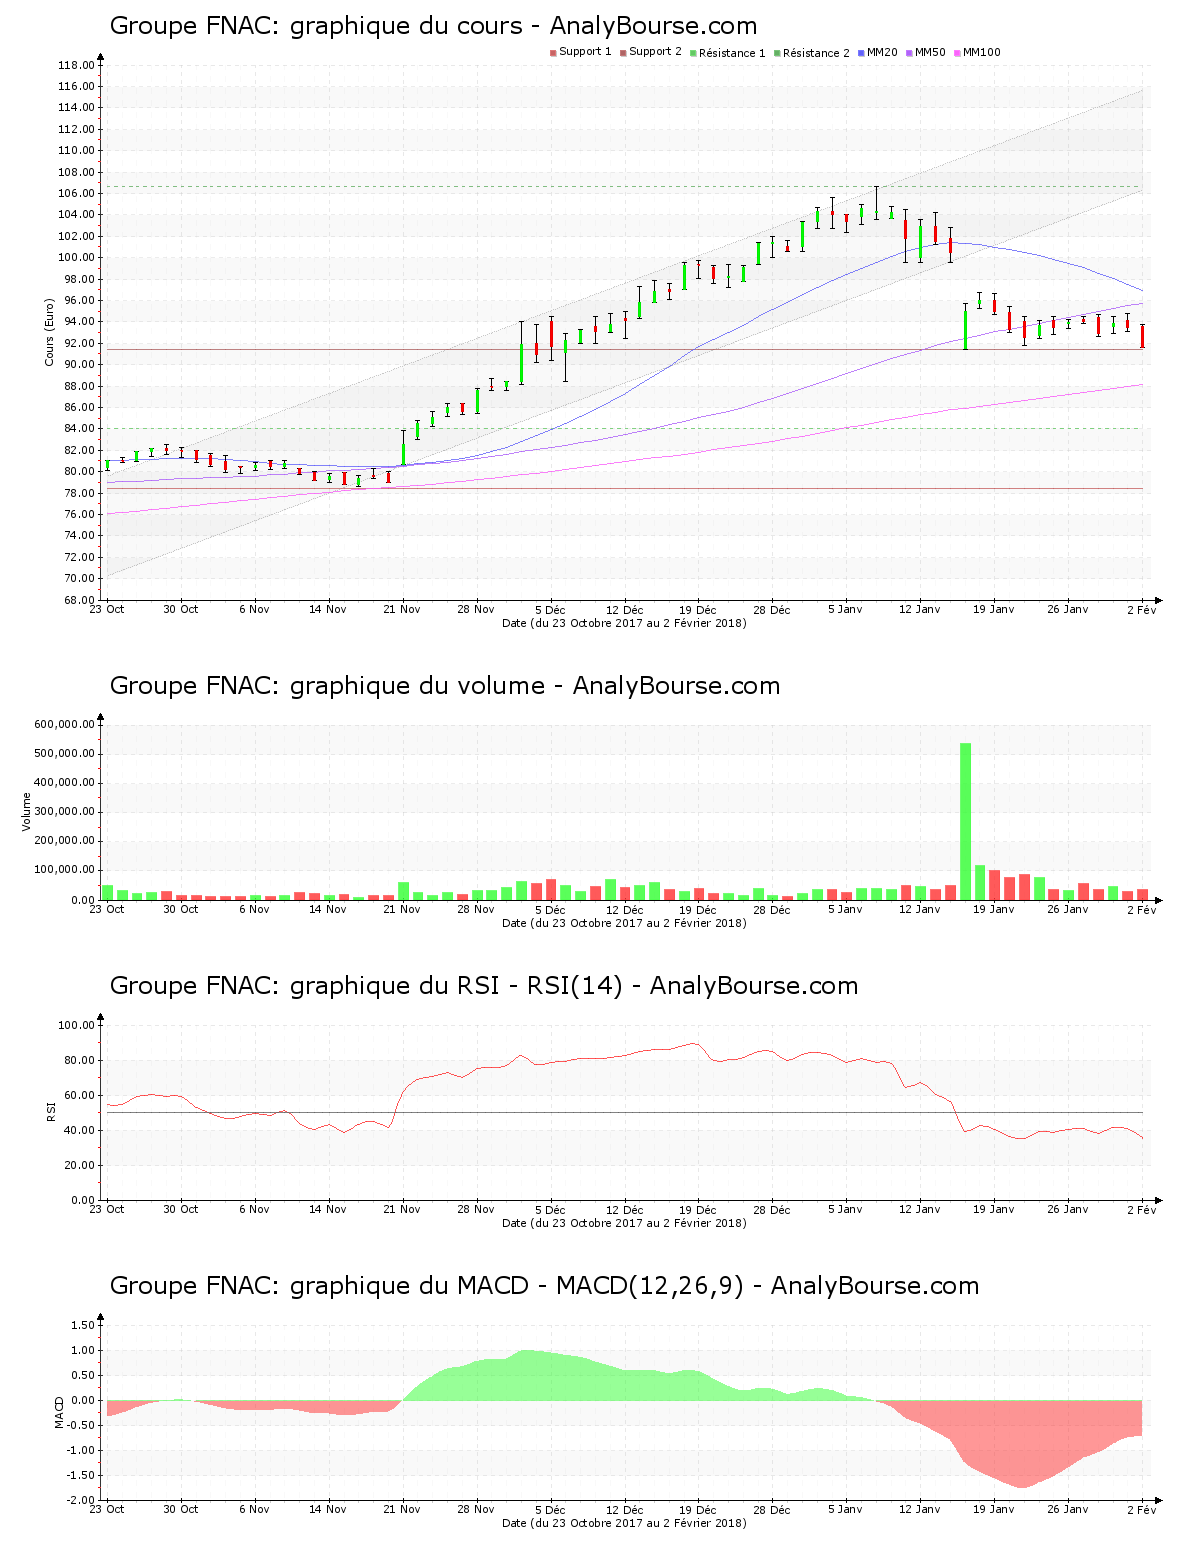Click the tallest green volume bar
Viewport: 1200px width, 1550px height.
965,821
